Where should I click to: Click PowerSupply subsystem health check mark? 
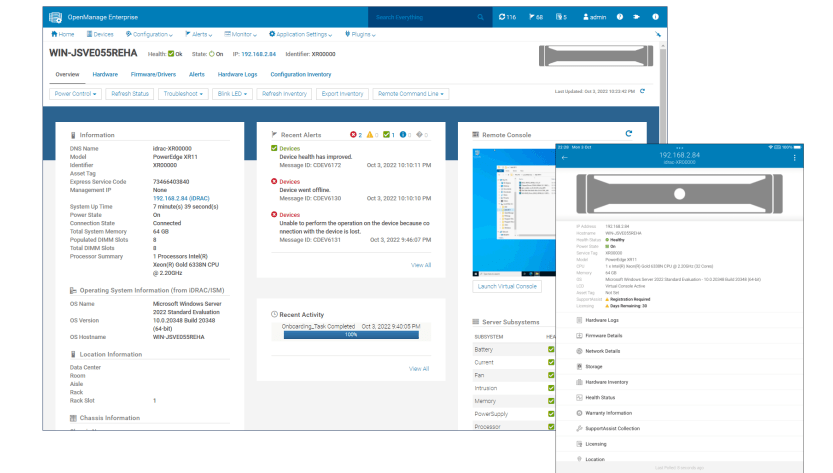pyautogui.click(x=551, y=414)
